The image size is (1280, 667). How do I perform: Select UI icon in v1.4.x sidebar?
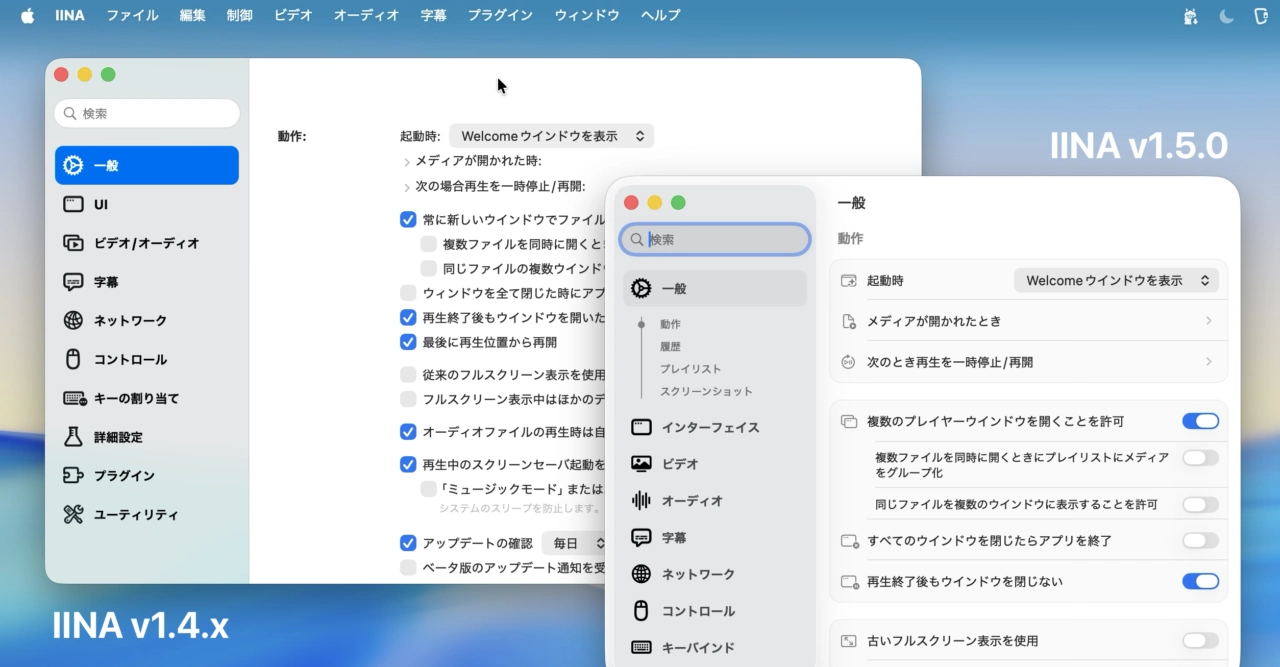click(73, 204)
